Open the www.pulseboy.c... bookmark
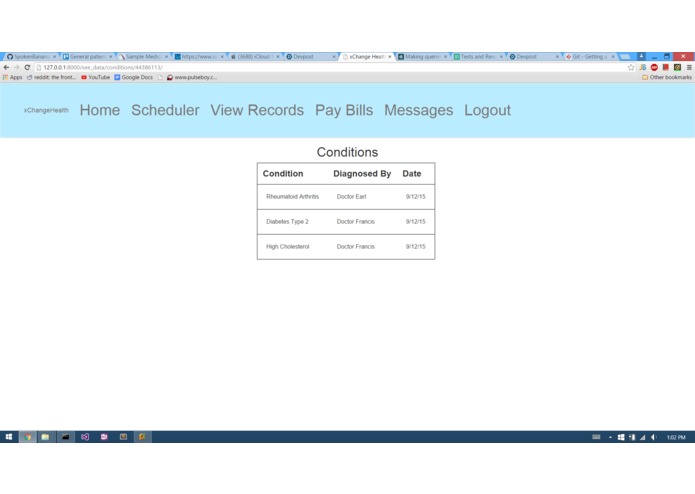This screenshot has width=695, height=494. 192,77
